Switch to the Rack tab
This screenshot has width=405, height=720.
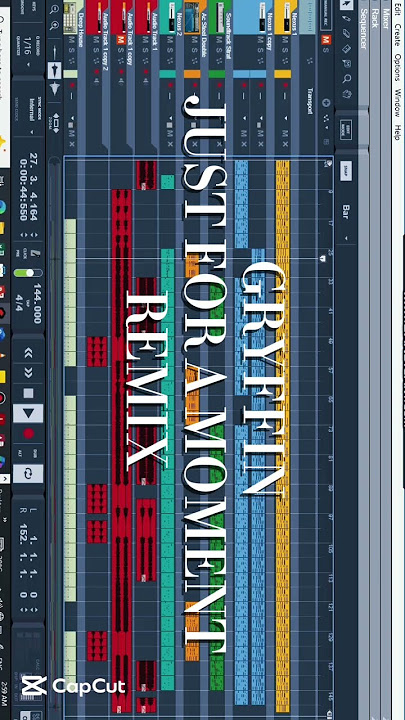(x=374, y=20)
